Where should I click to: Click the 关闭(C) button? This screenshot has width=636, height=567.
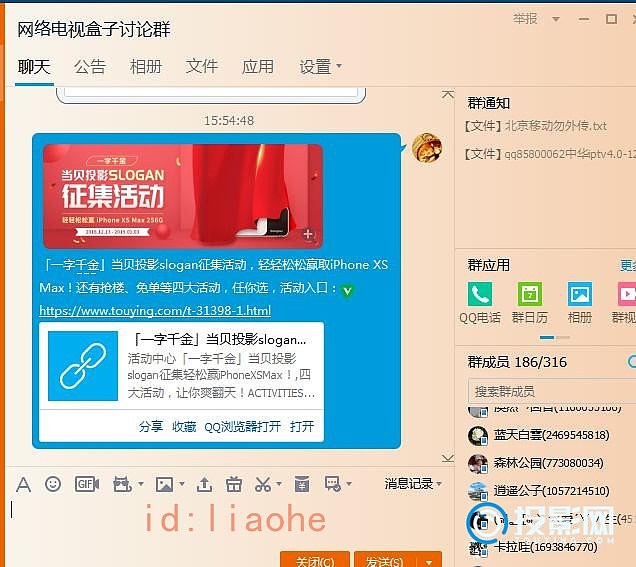pos(315,560)
